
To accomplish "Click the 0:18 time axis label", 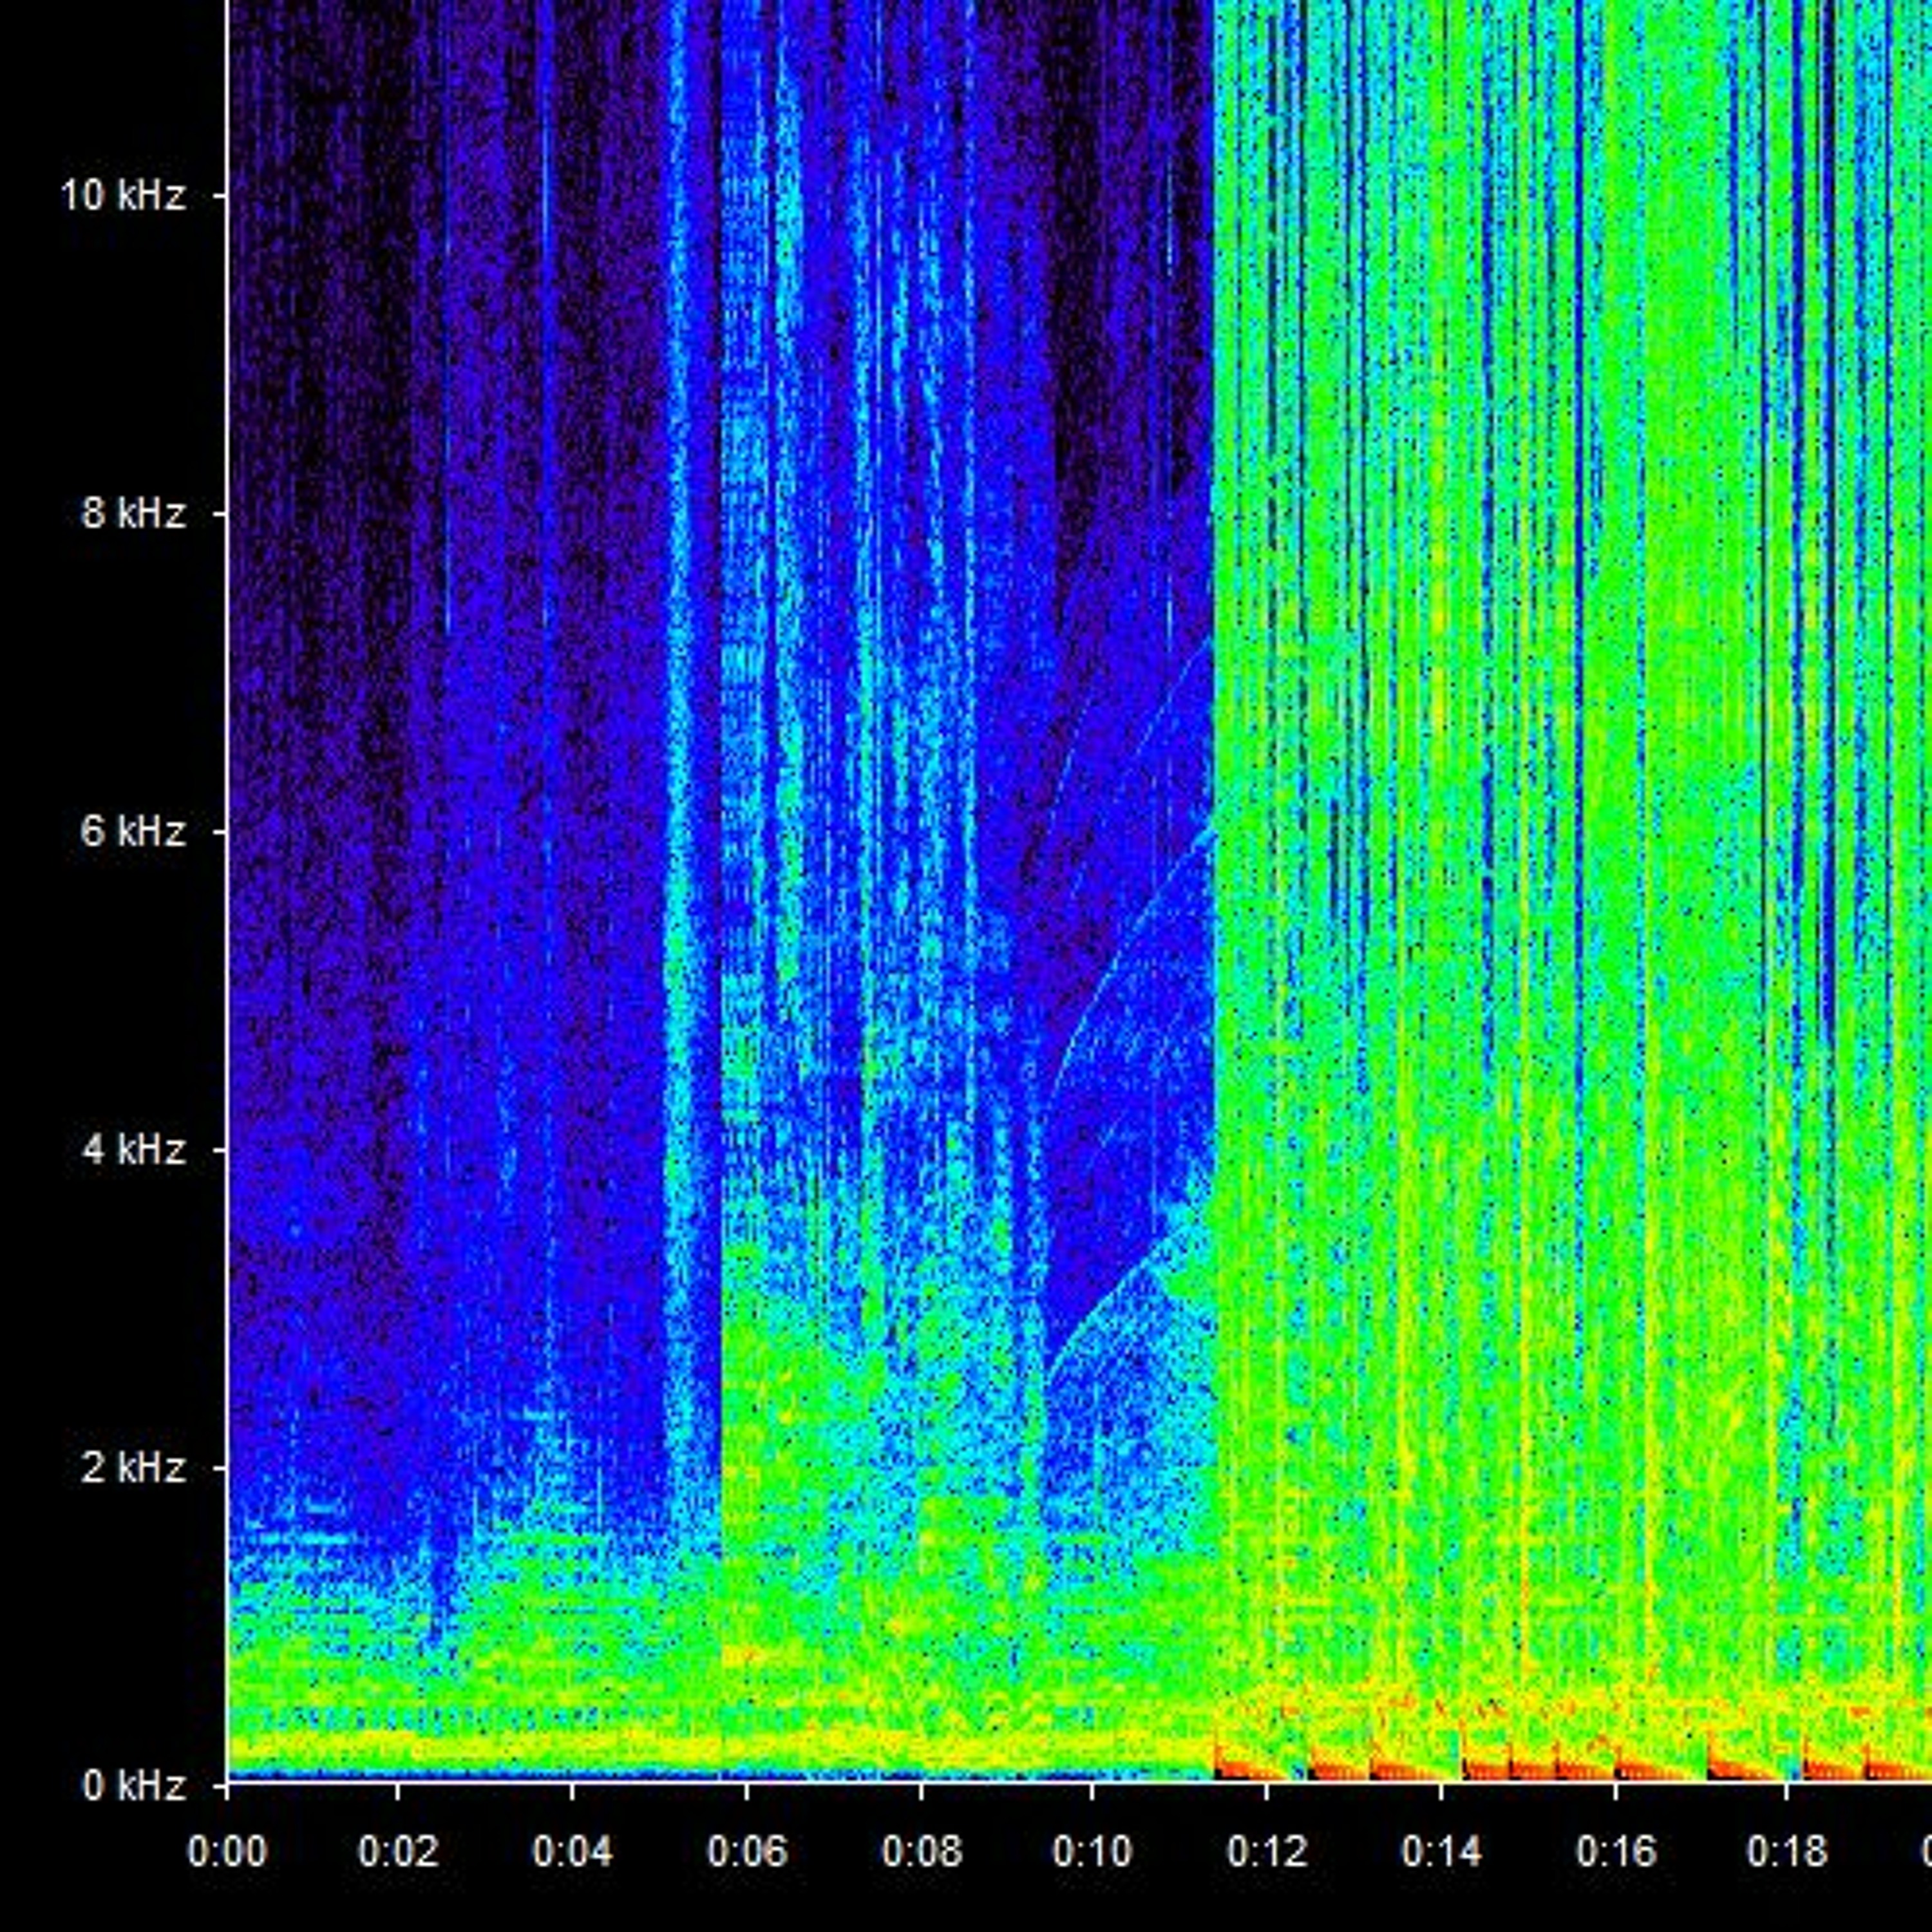I will (1787, 1852).
